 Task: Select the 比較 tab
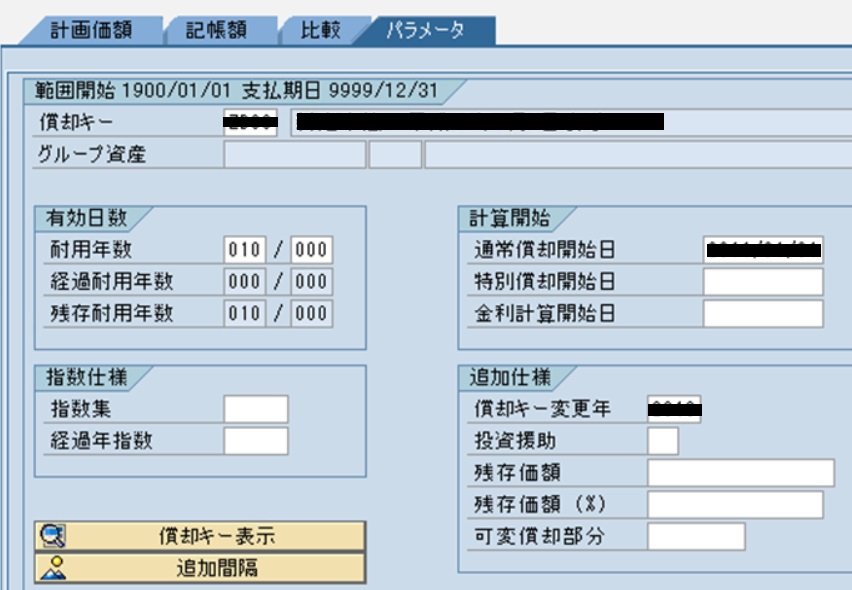click(321, 30)
